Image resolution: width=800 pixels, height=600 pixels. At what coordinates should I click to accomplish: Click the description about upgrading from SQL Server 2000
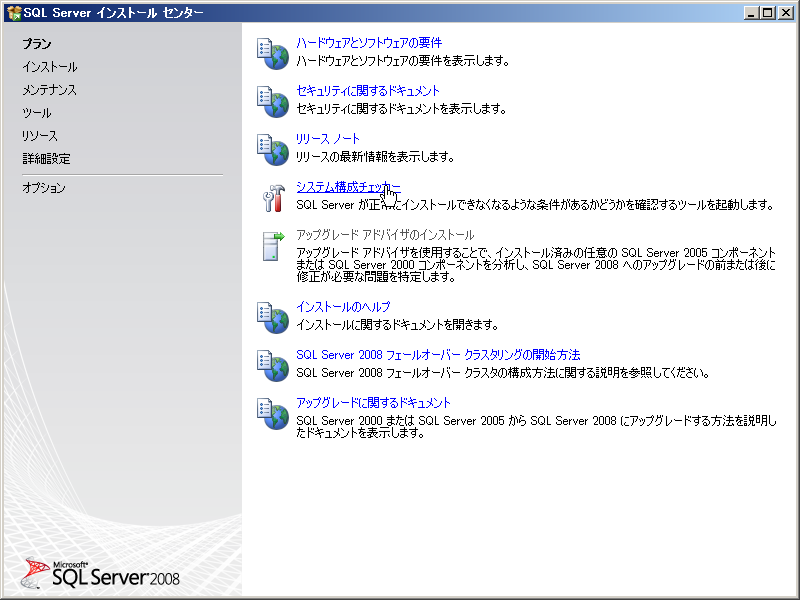536,427
